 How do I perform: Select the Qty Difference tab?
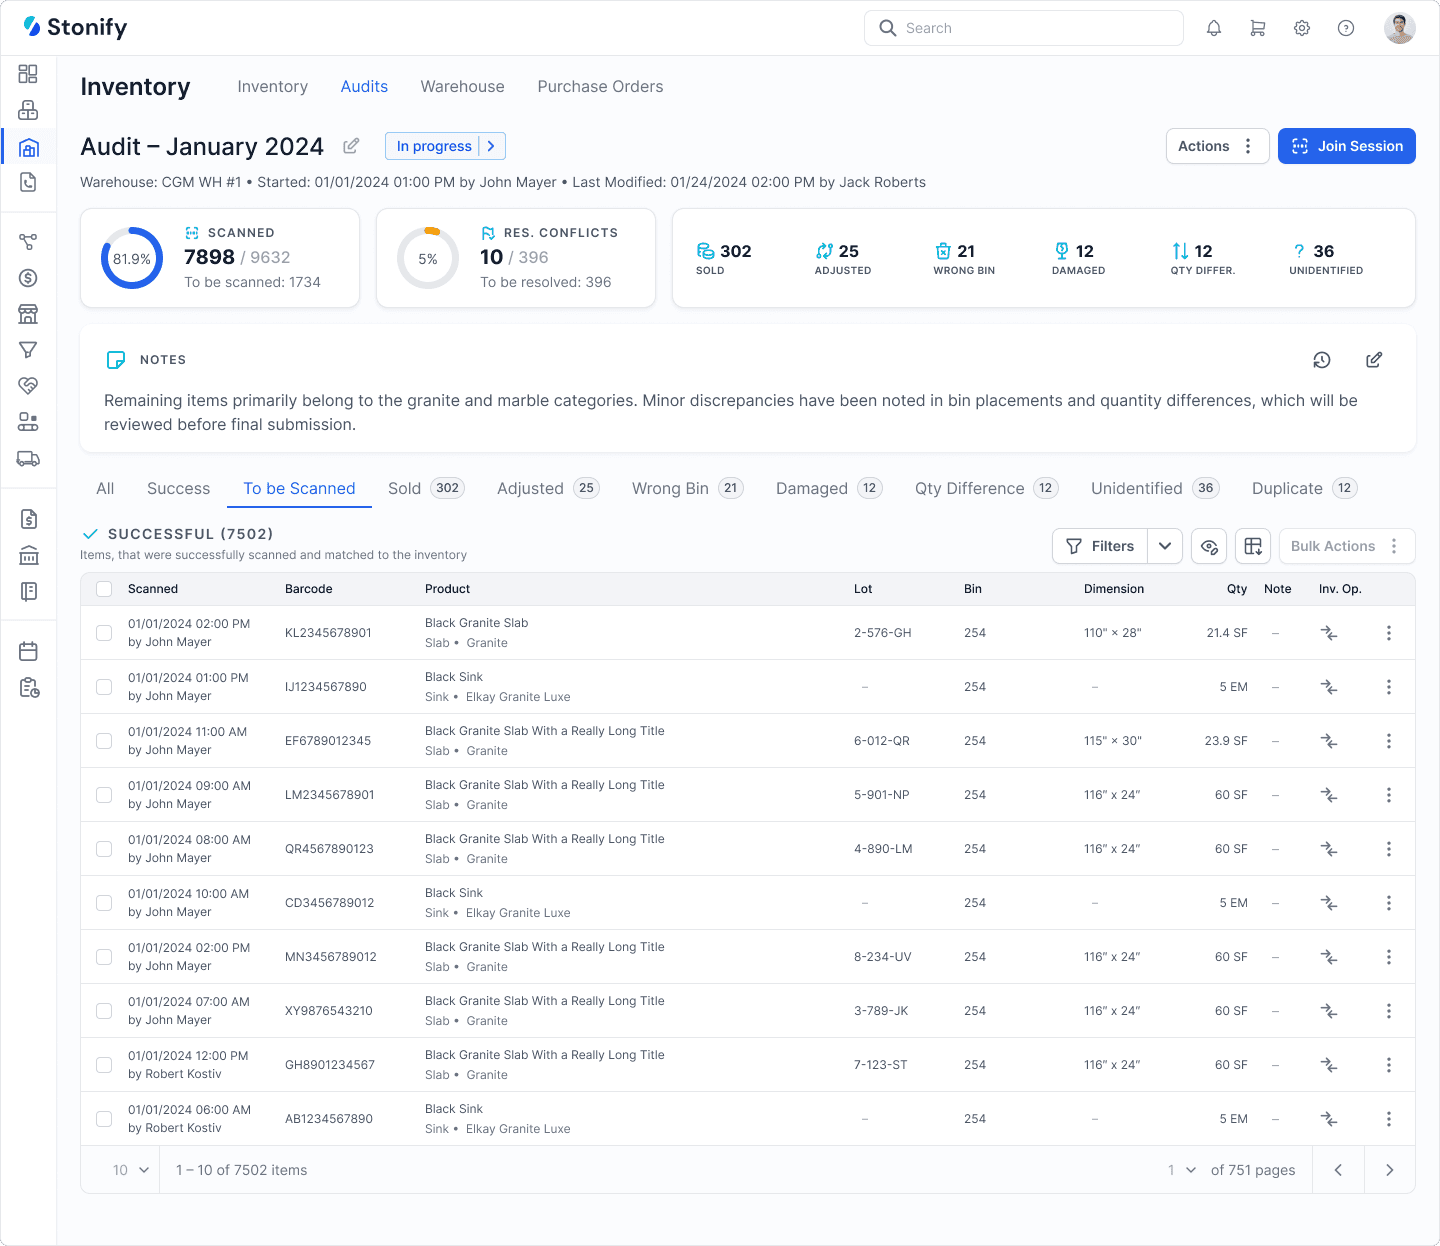point(986,488)
